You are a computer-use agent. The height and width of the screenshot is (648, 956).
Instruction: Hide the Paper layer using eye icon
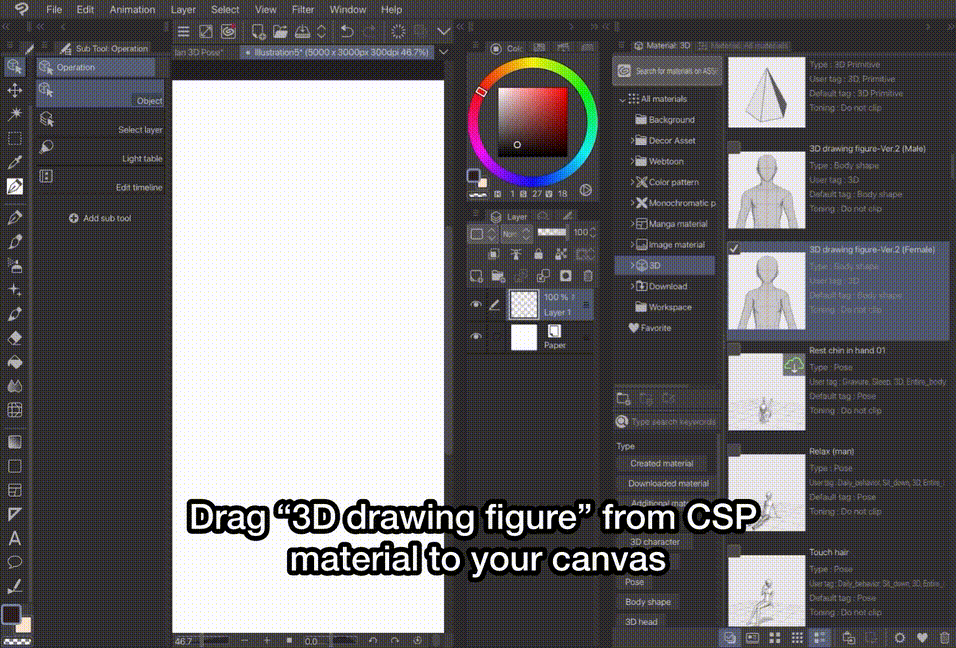476,336
